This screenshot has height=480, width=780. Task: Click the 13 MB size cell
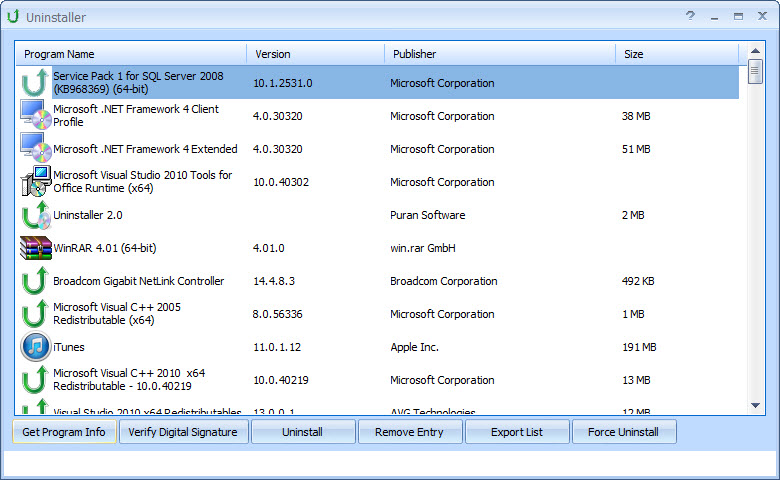tap(636, 380)
